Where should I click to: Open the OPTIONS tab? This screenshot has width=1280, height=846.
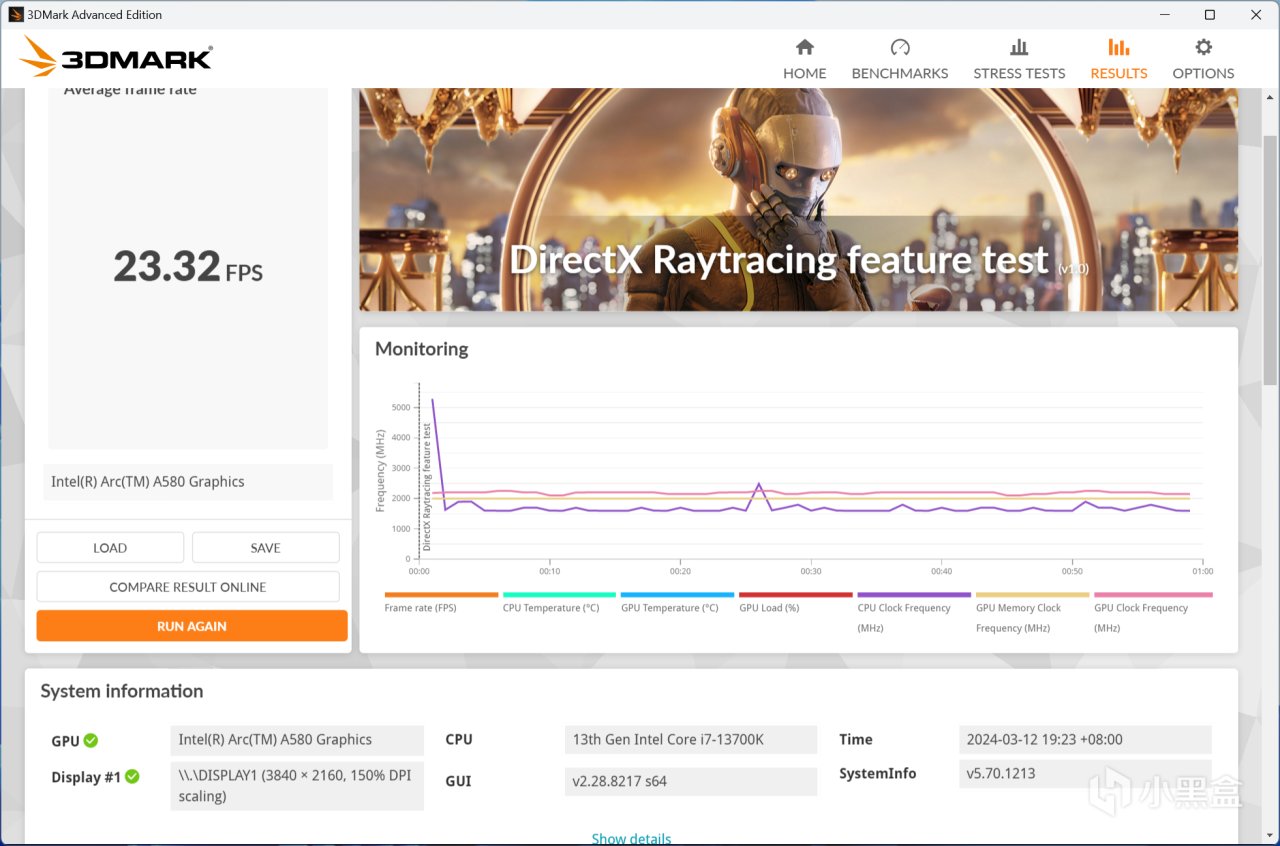click(x=1203, y=59)
